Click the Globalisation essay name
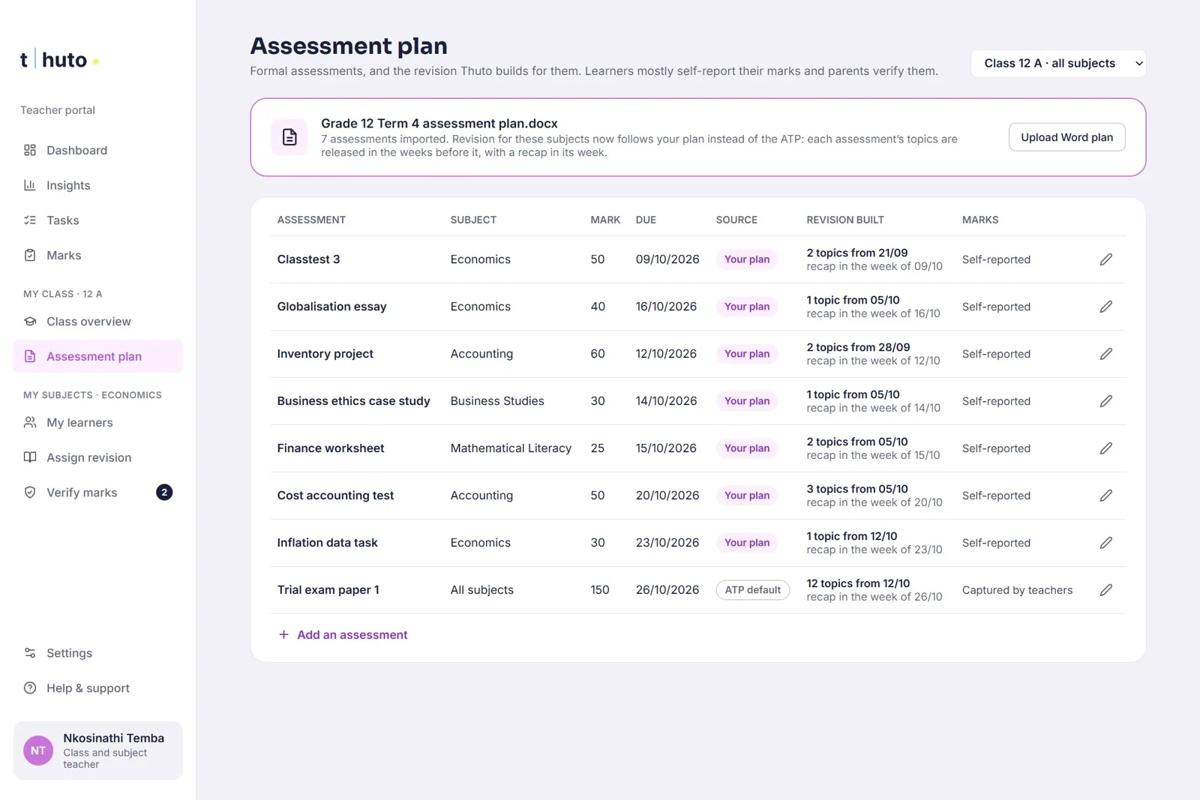This screenshot has height=800, width=1200. [x=332, y=307]
